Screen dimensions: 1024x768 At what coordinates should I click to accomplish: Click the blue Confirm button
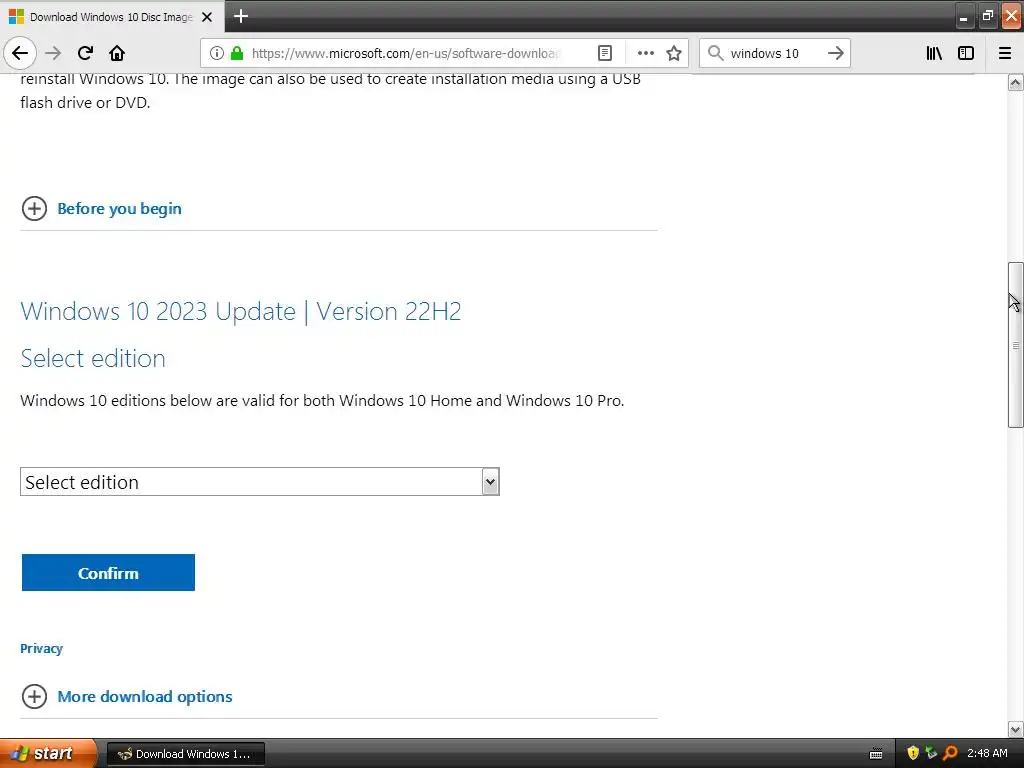(108, 573)
